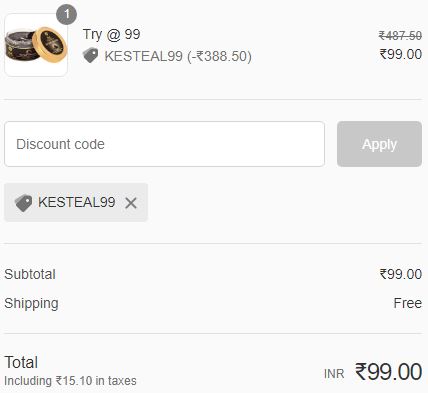
Task: Click the Including ₹15.10 in taxes note
Action: [70, 381]
